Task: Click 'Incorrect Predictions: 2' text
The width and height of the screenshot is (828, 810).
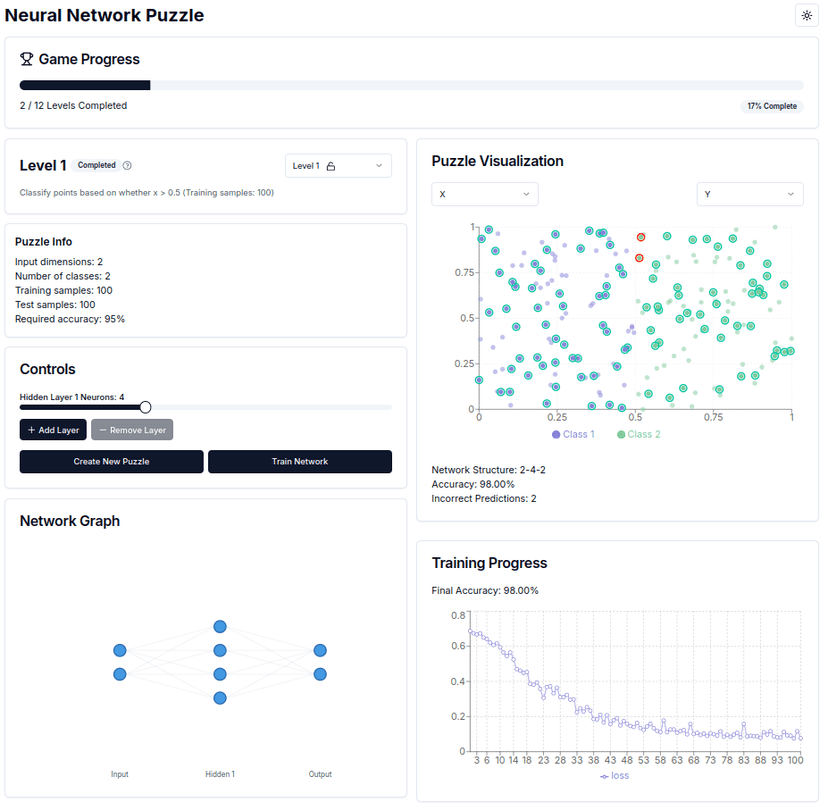Action: pyautogui.click(x=484, y=498)
